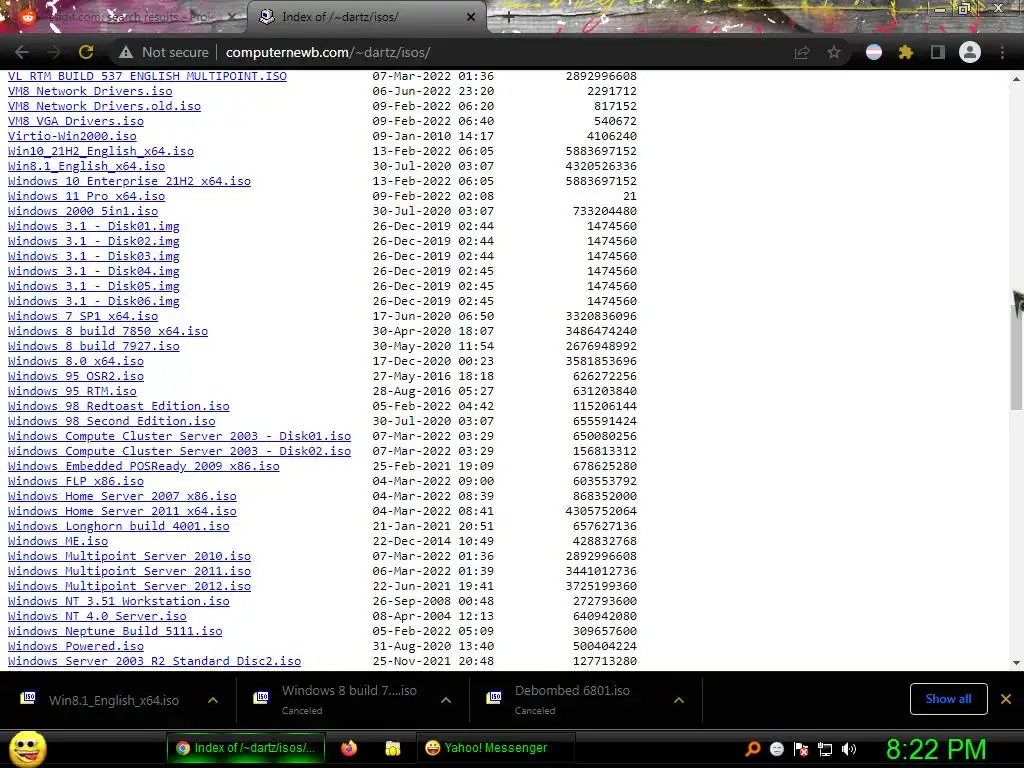Reload the page with the refresh icon
The height and width of the screenshot is (768, 1024).
coord(86,52)
